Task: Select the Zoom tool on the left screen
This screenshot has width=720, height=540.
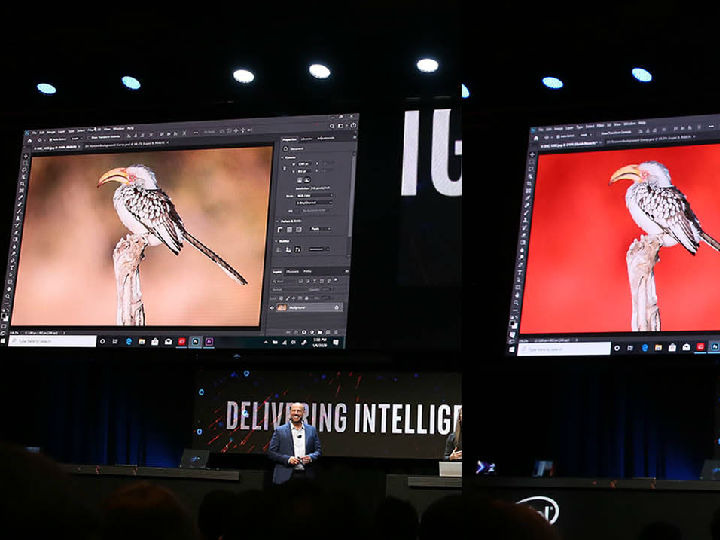Action: click(x=8, y=296)
